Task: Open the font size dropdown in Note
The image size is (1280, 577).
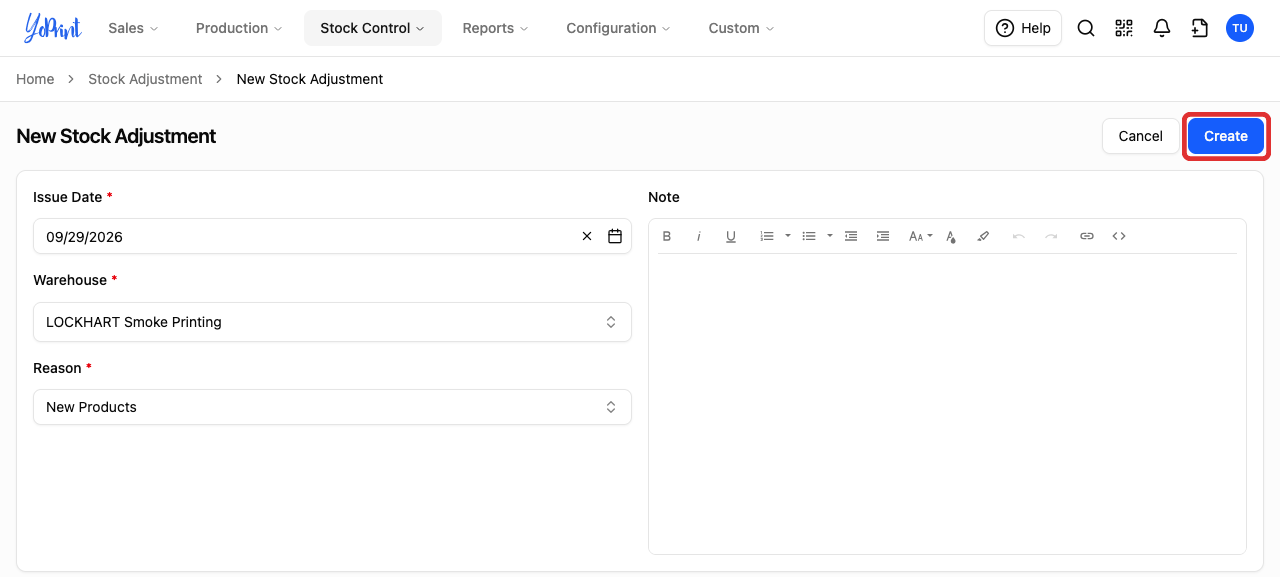Action: pos(920,236)
